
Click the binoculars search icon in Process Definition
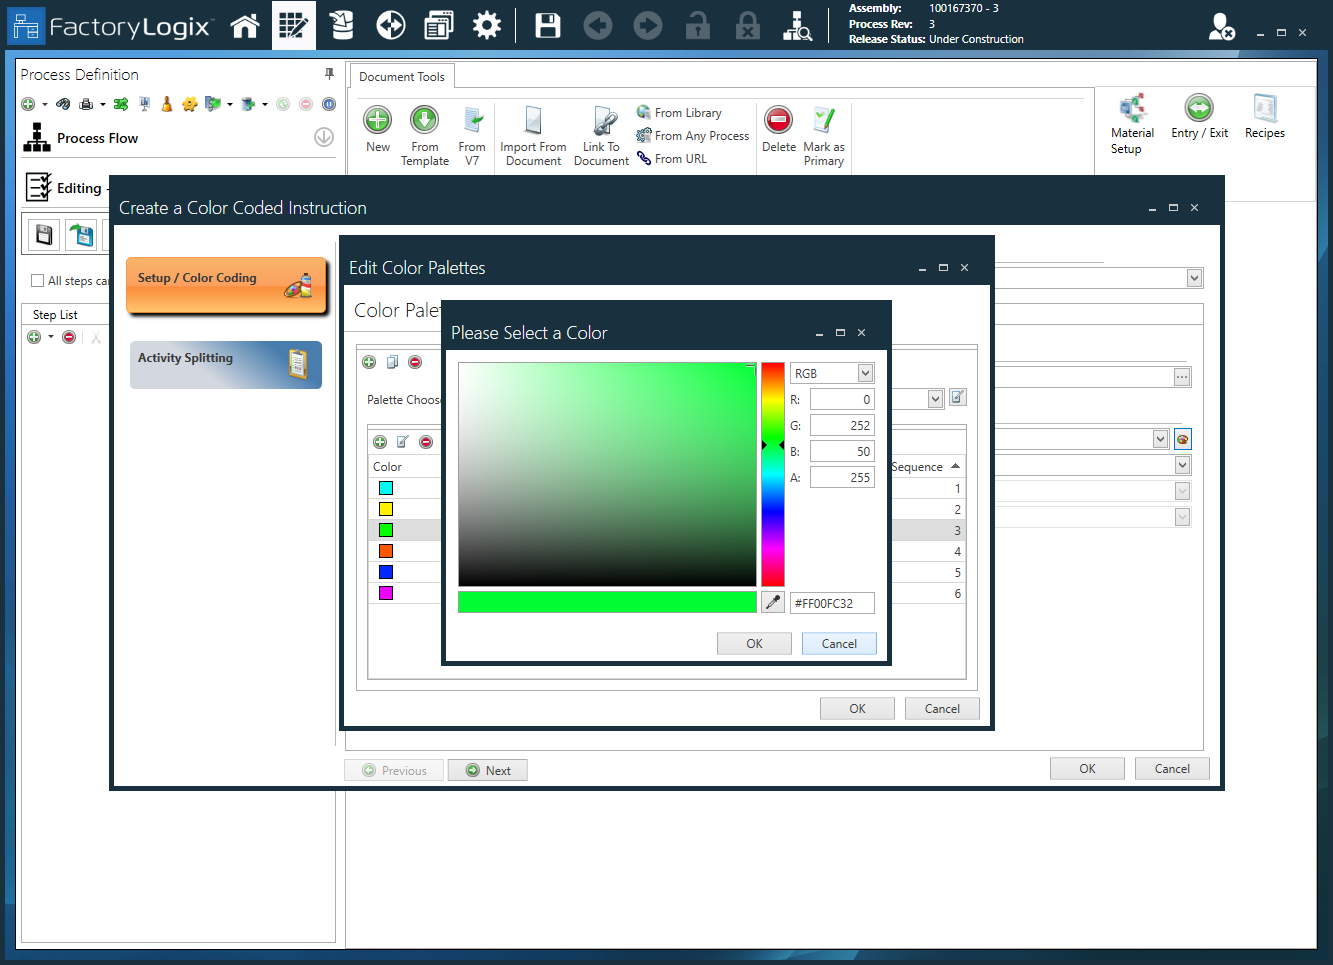[65, 103]
